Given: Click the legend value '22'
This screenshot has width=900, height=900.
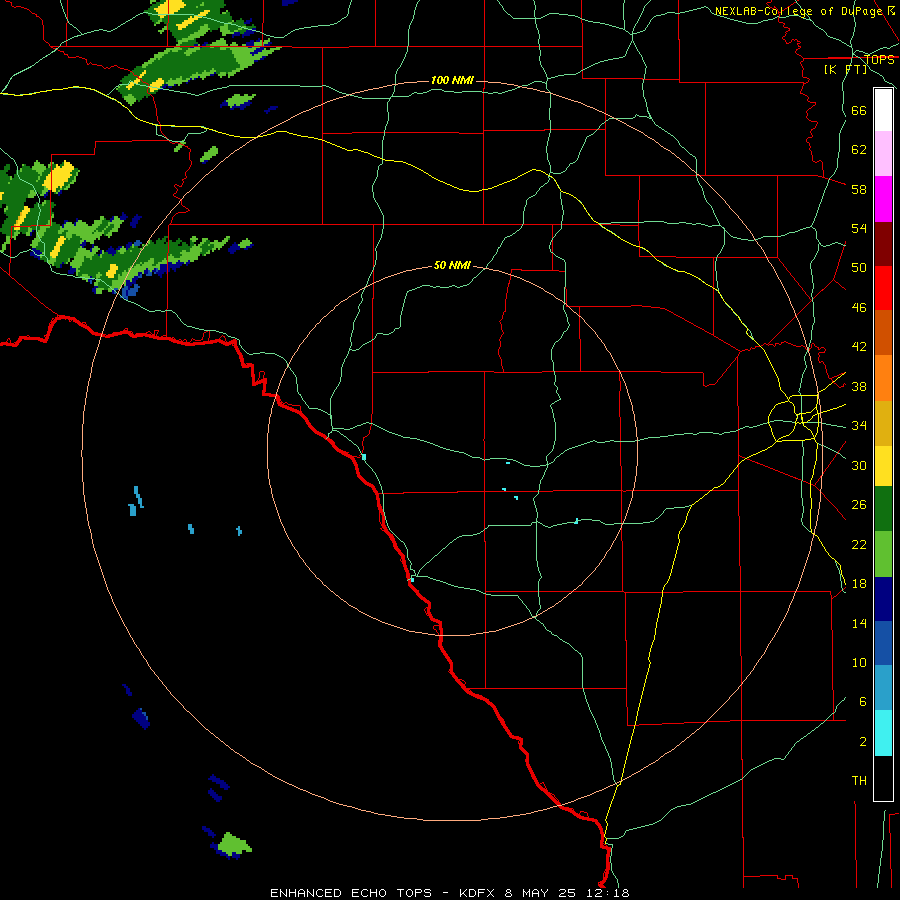Looking at the screenshot, I should (859, 544).
